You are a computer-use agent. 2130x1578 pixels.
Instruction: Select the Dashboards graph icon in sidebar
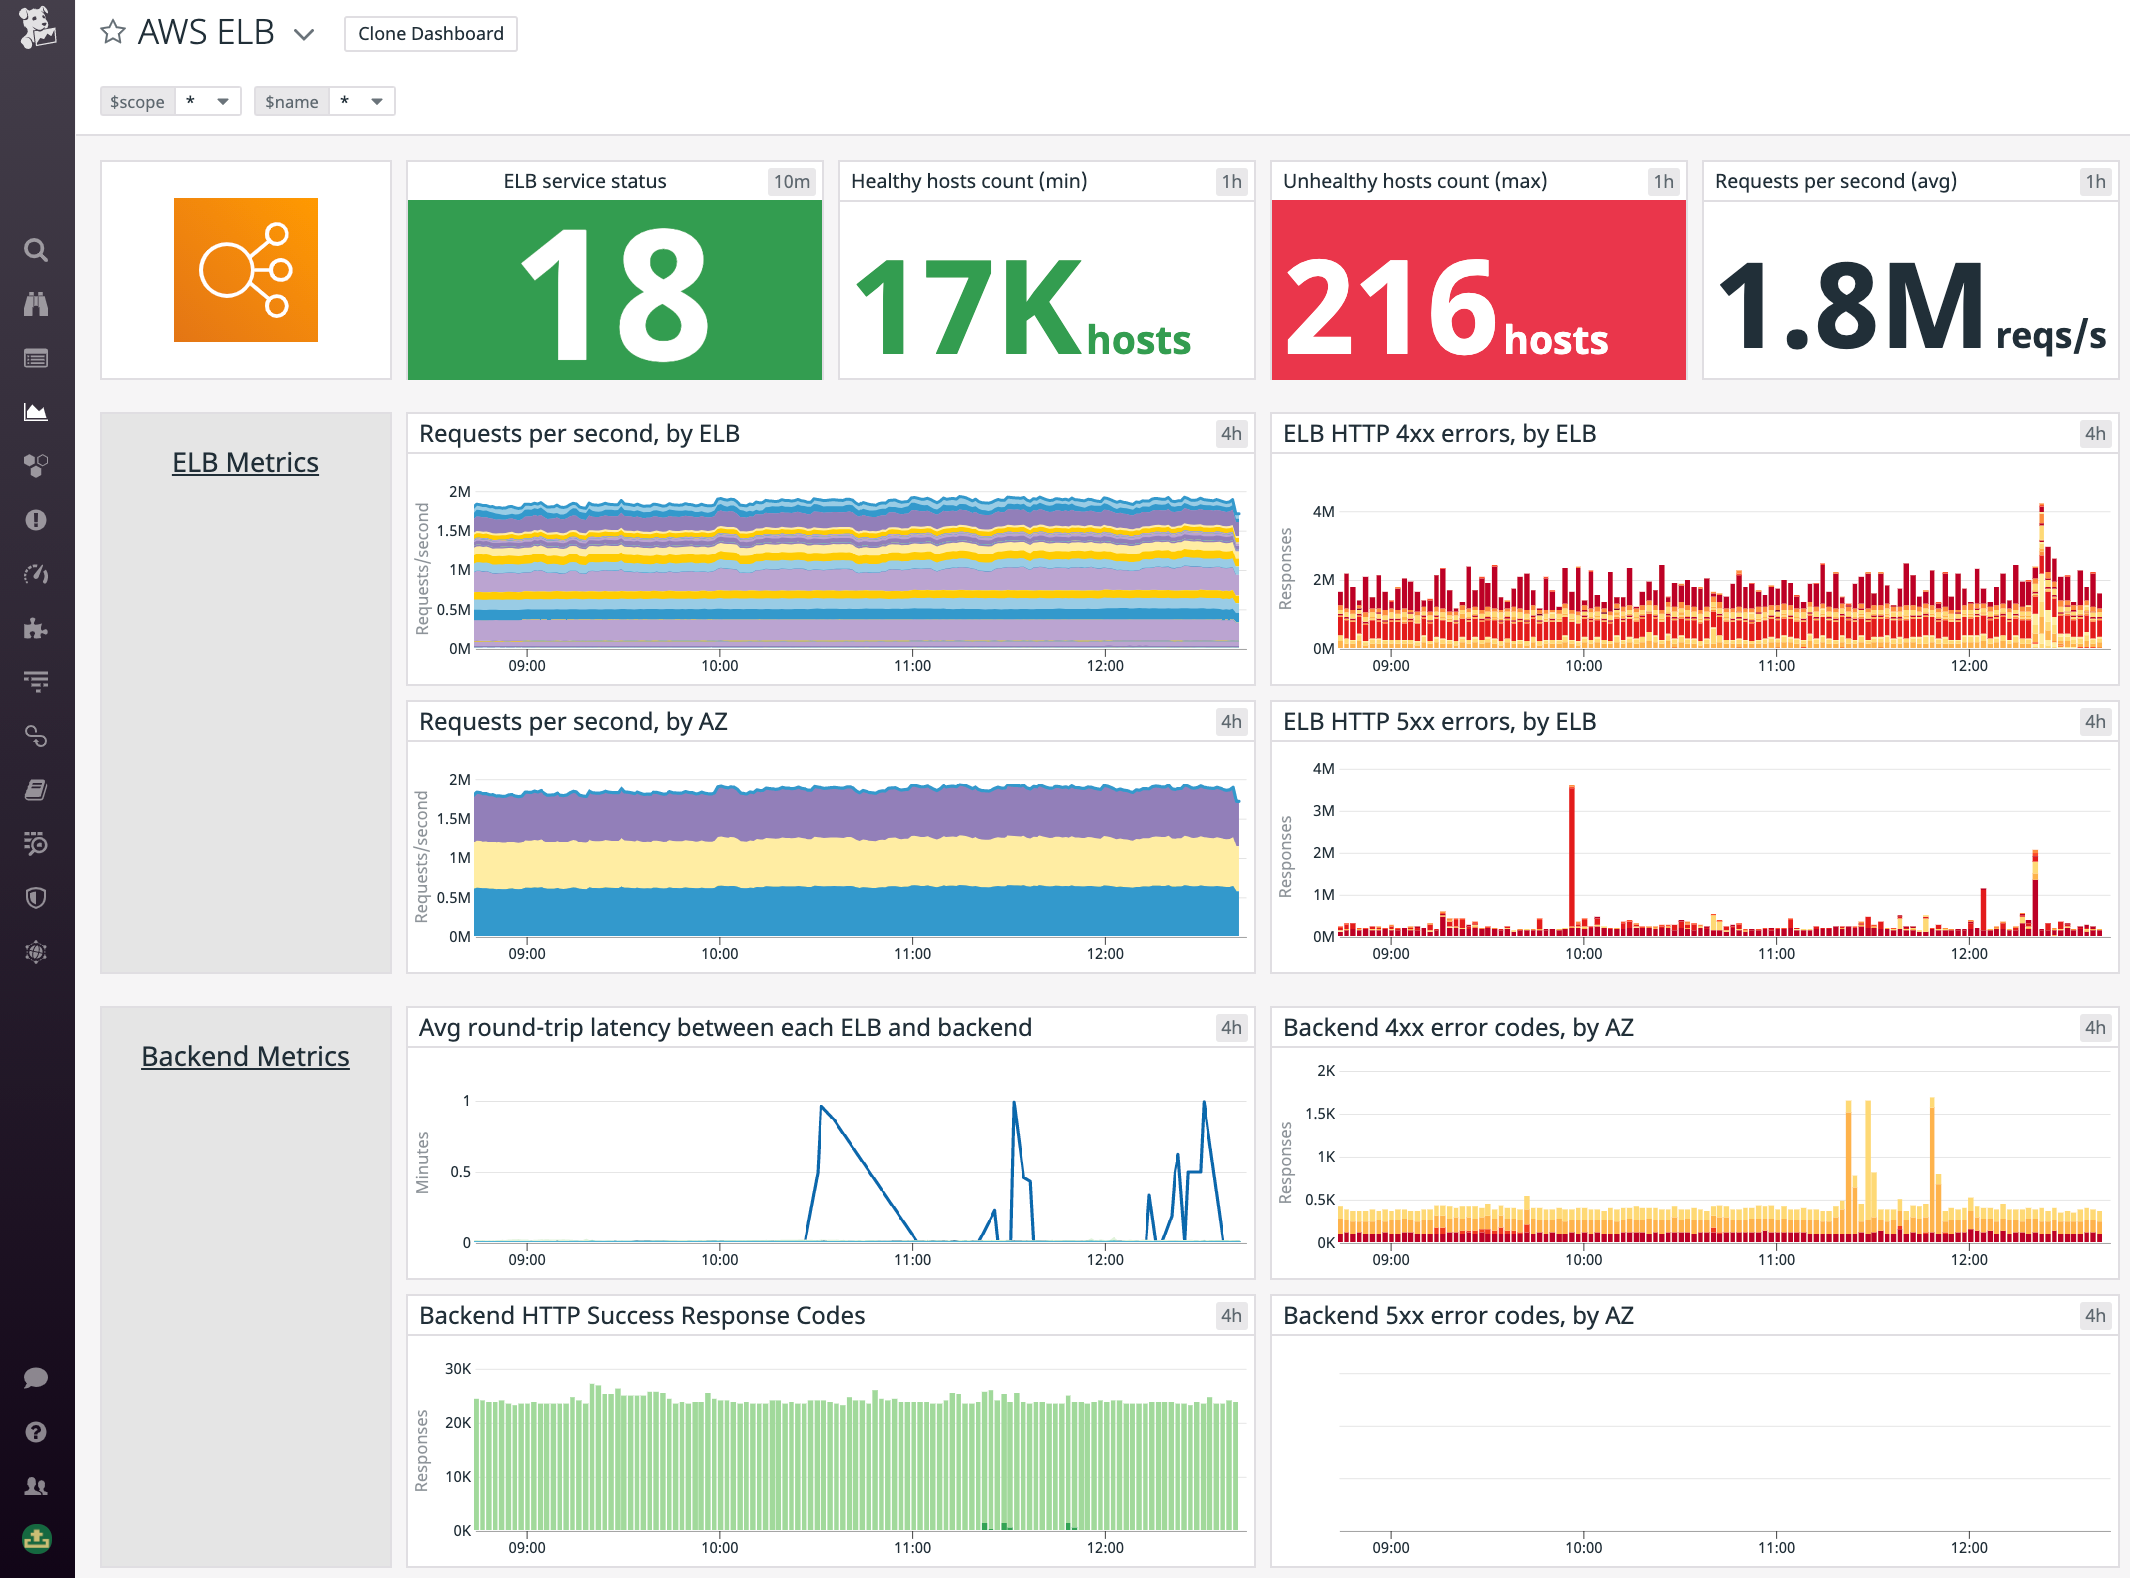37,411
